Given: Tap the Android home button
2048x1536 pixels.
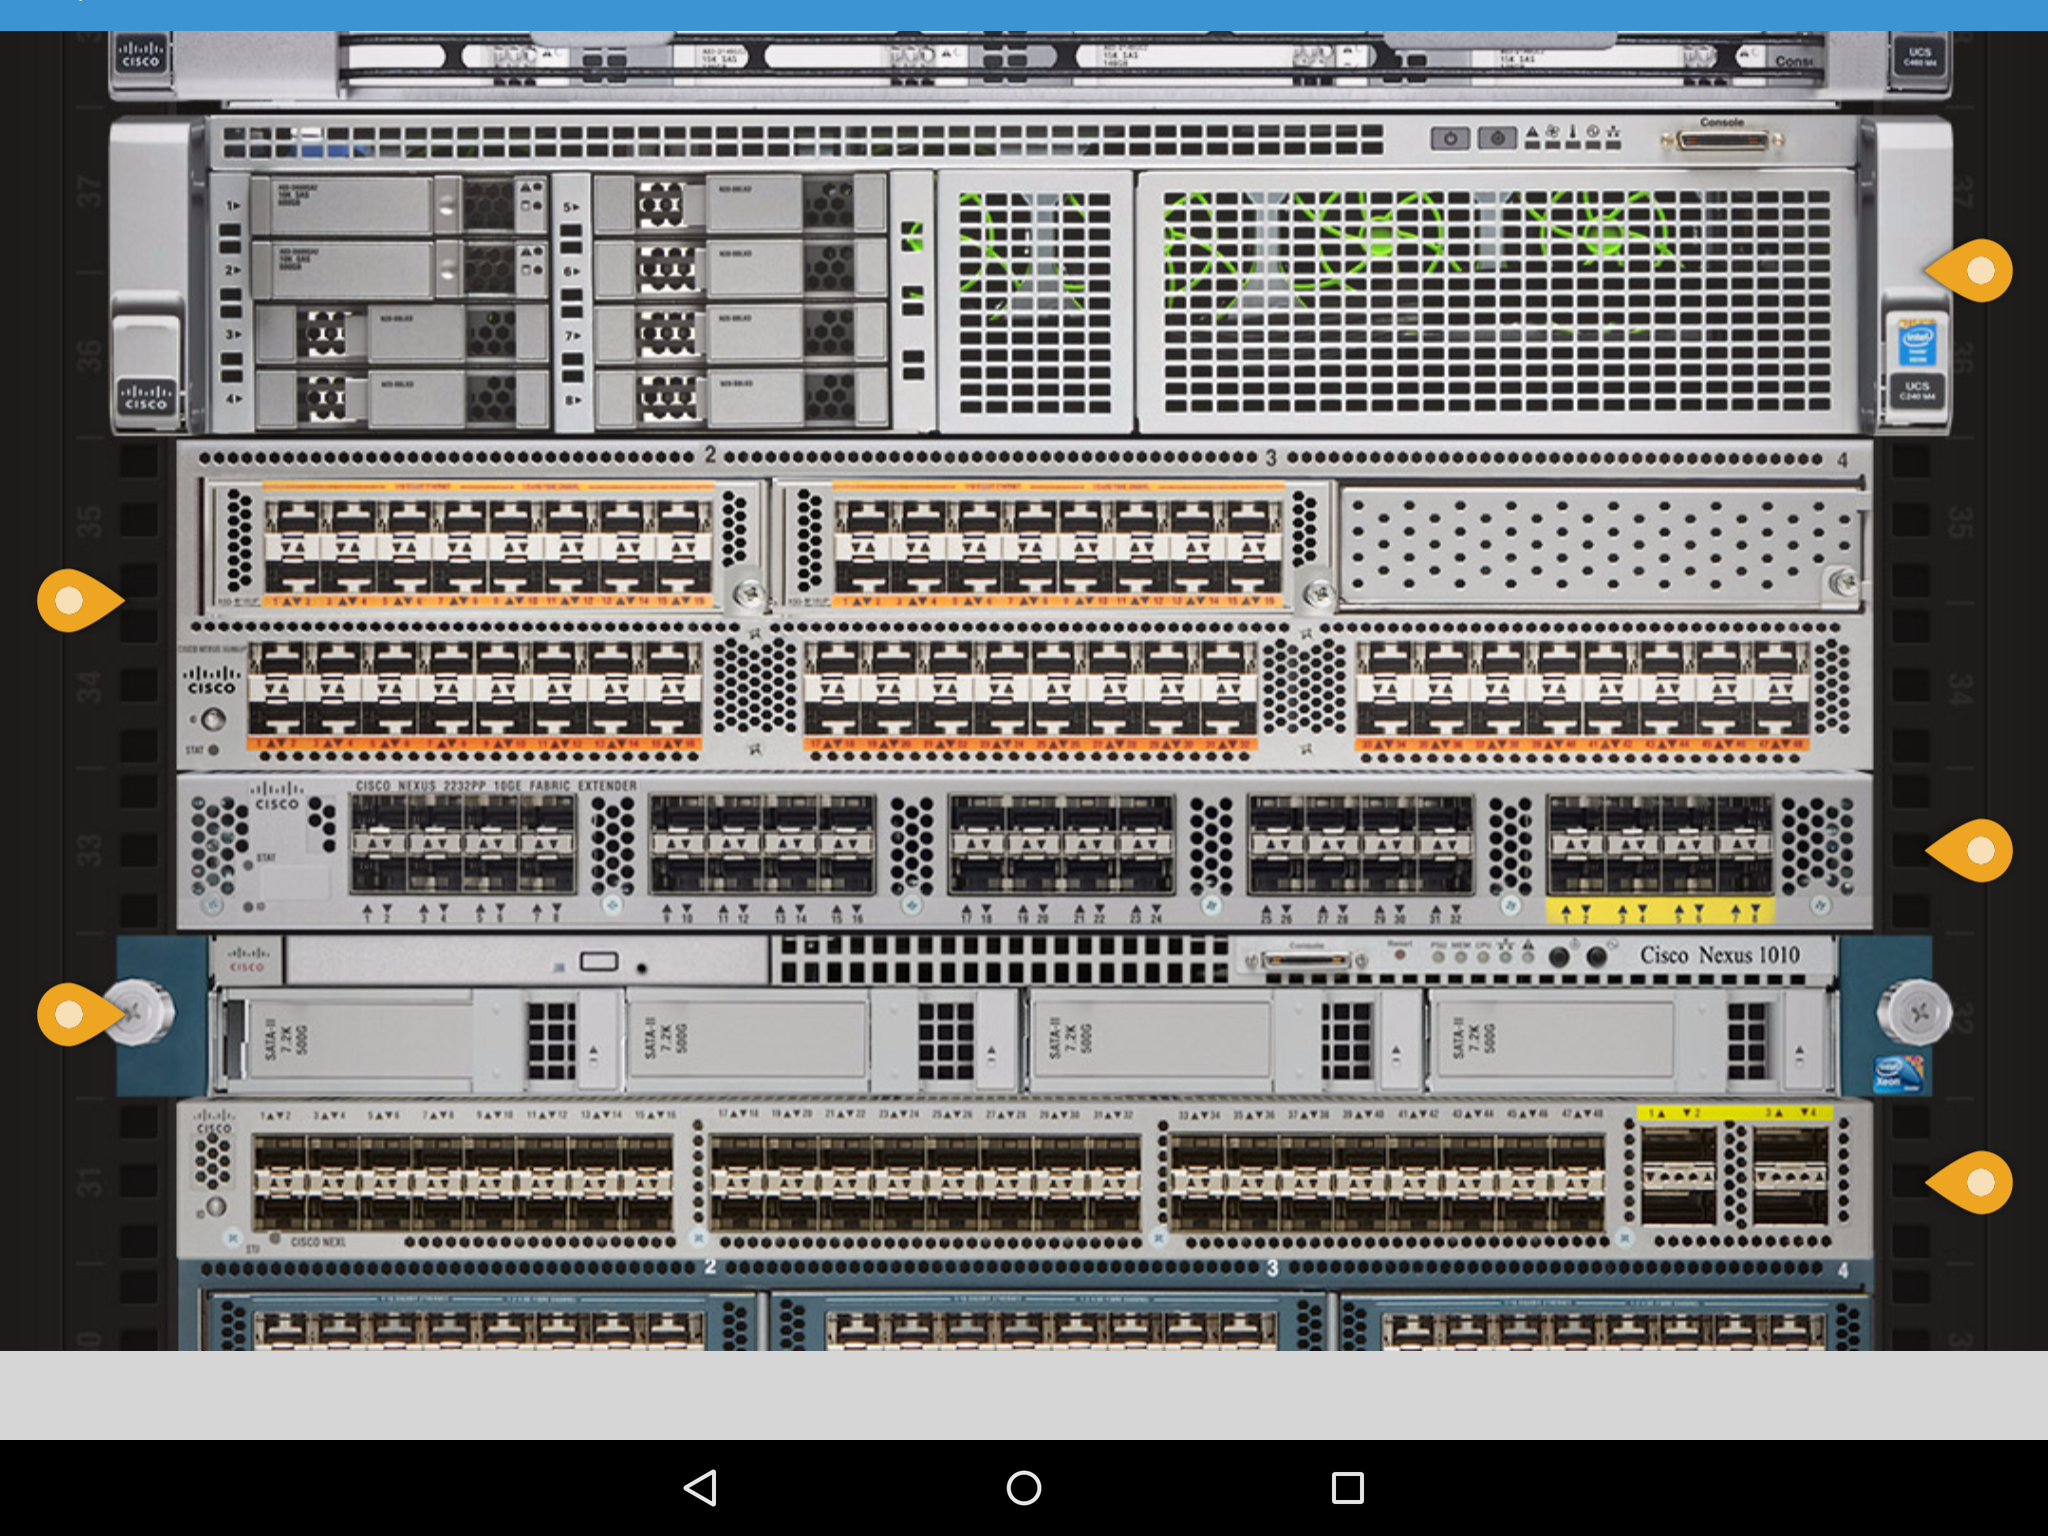Looking at the screenshot, I should tap(1024, 1488).
